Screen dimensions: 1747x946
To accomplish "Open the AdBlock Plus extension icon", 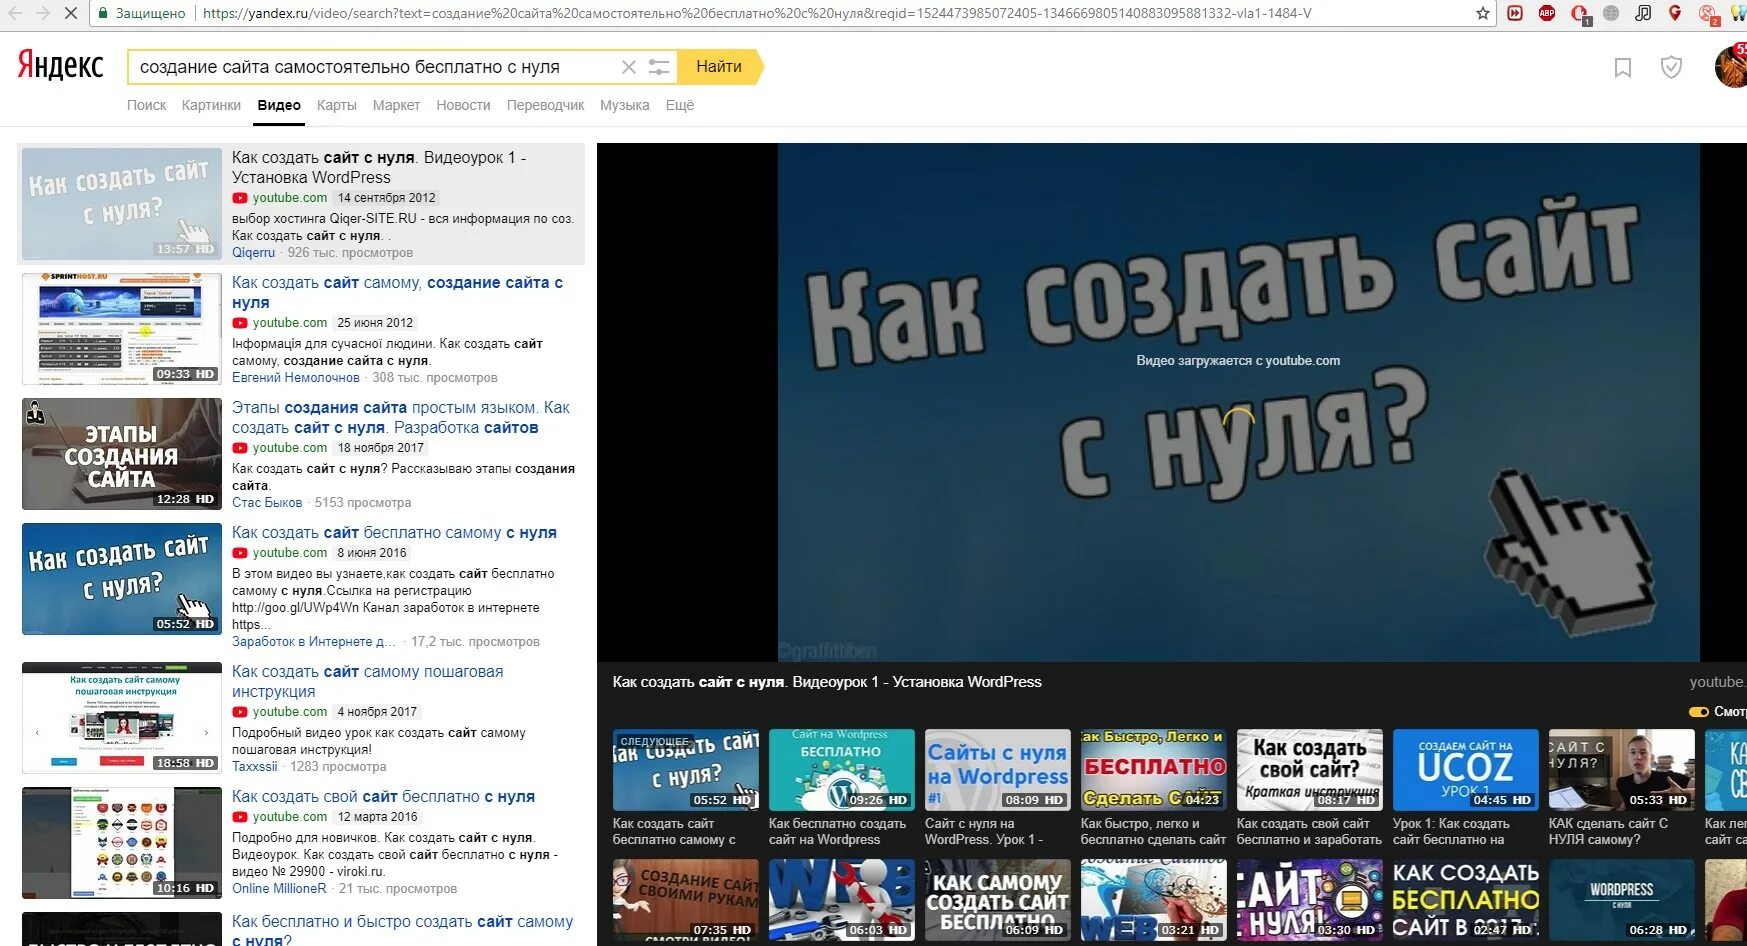I will 1547,13.
